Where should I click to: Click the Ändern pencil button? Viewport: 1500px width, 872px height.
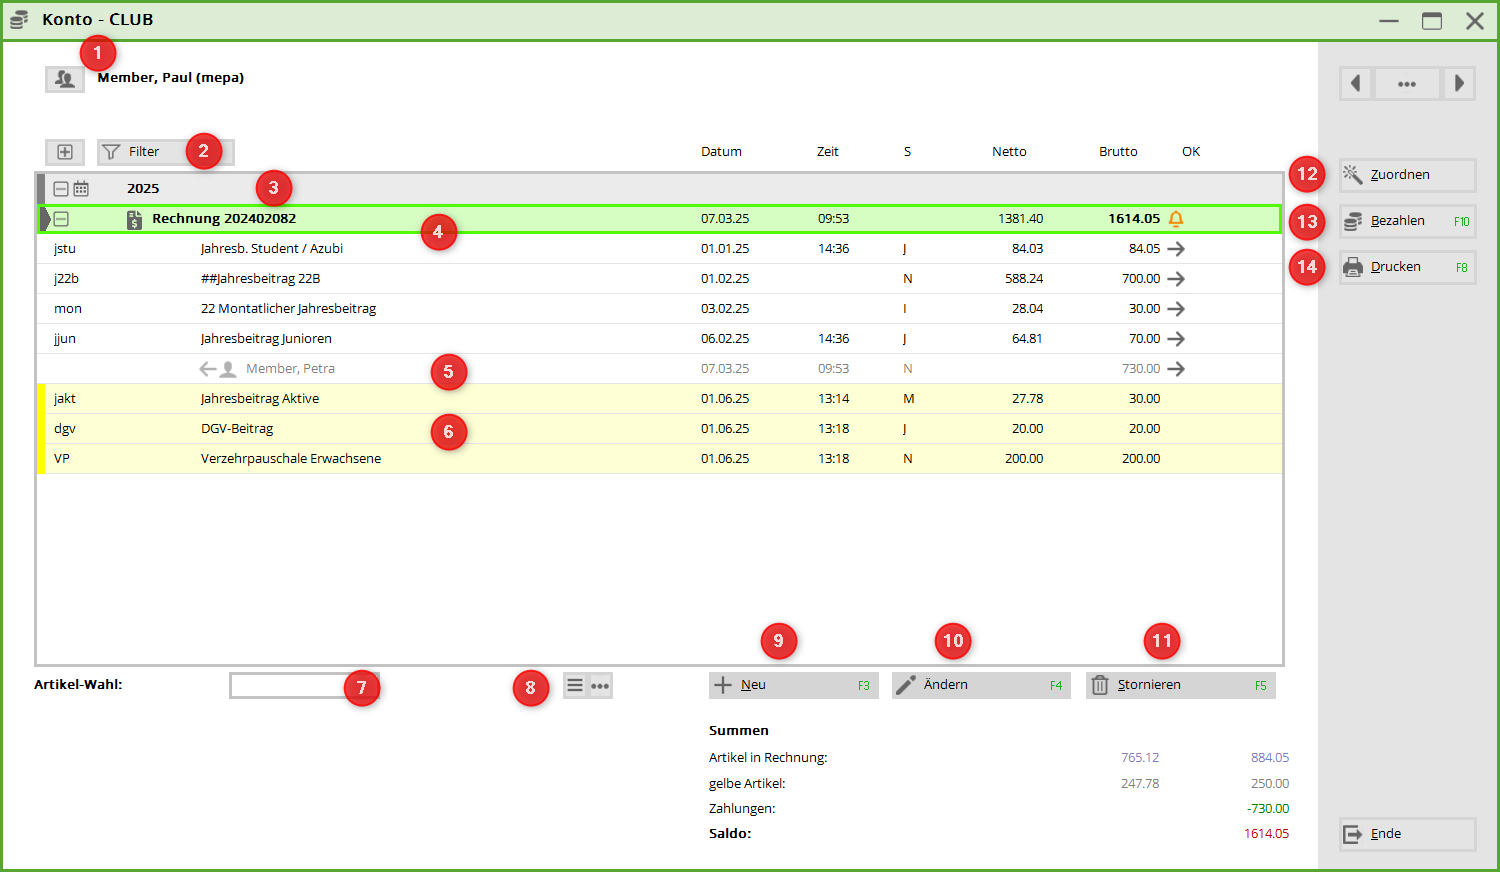pyautogui.click(x=980, y=685)
